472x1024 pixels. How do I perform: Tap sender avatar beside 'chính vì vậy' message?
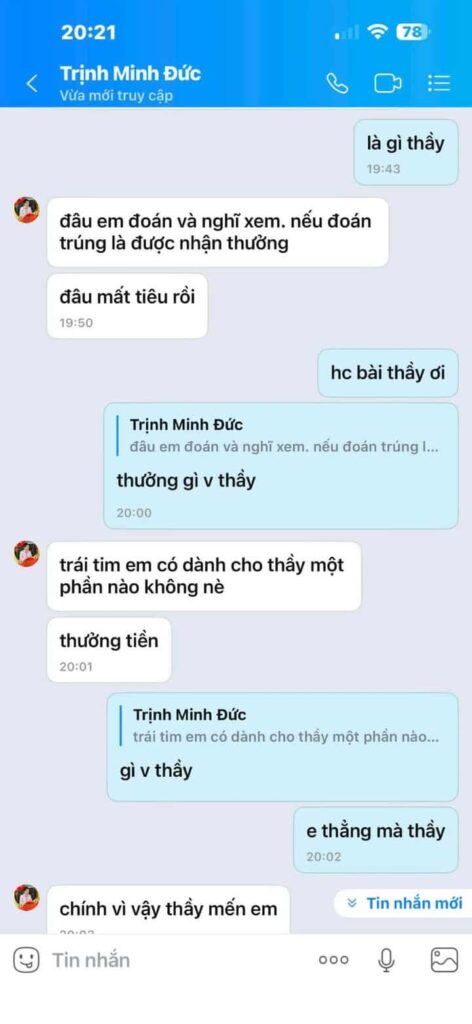[27, 897]
